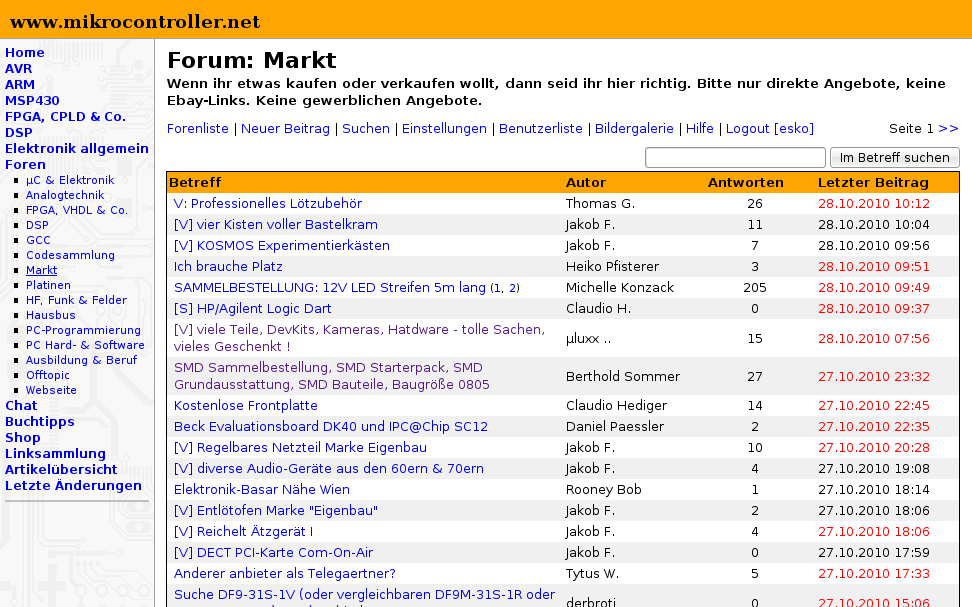Open the Hausbus forum
972x607 pixels.
pos(50,315)
